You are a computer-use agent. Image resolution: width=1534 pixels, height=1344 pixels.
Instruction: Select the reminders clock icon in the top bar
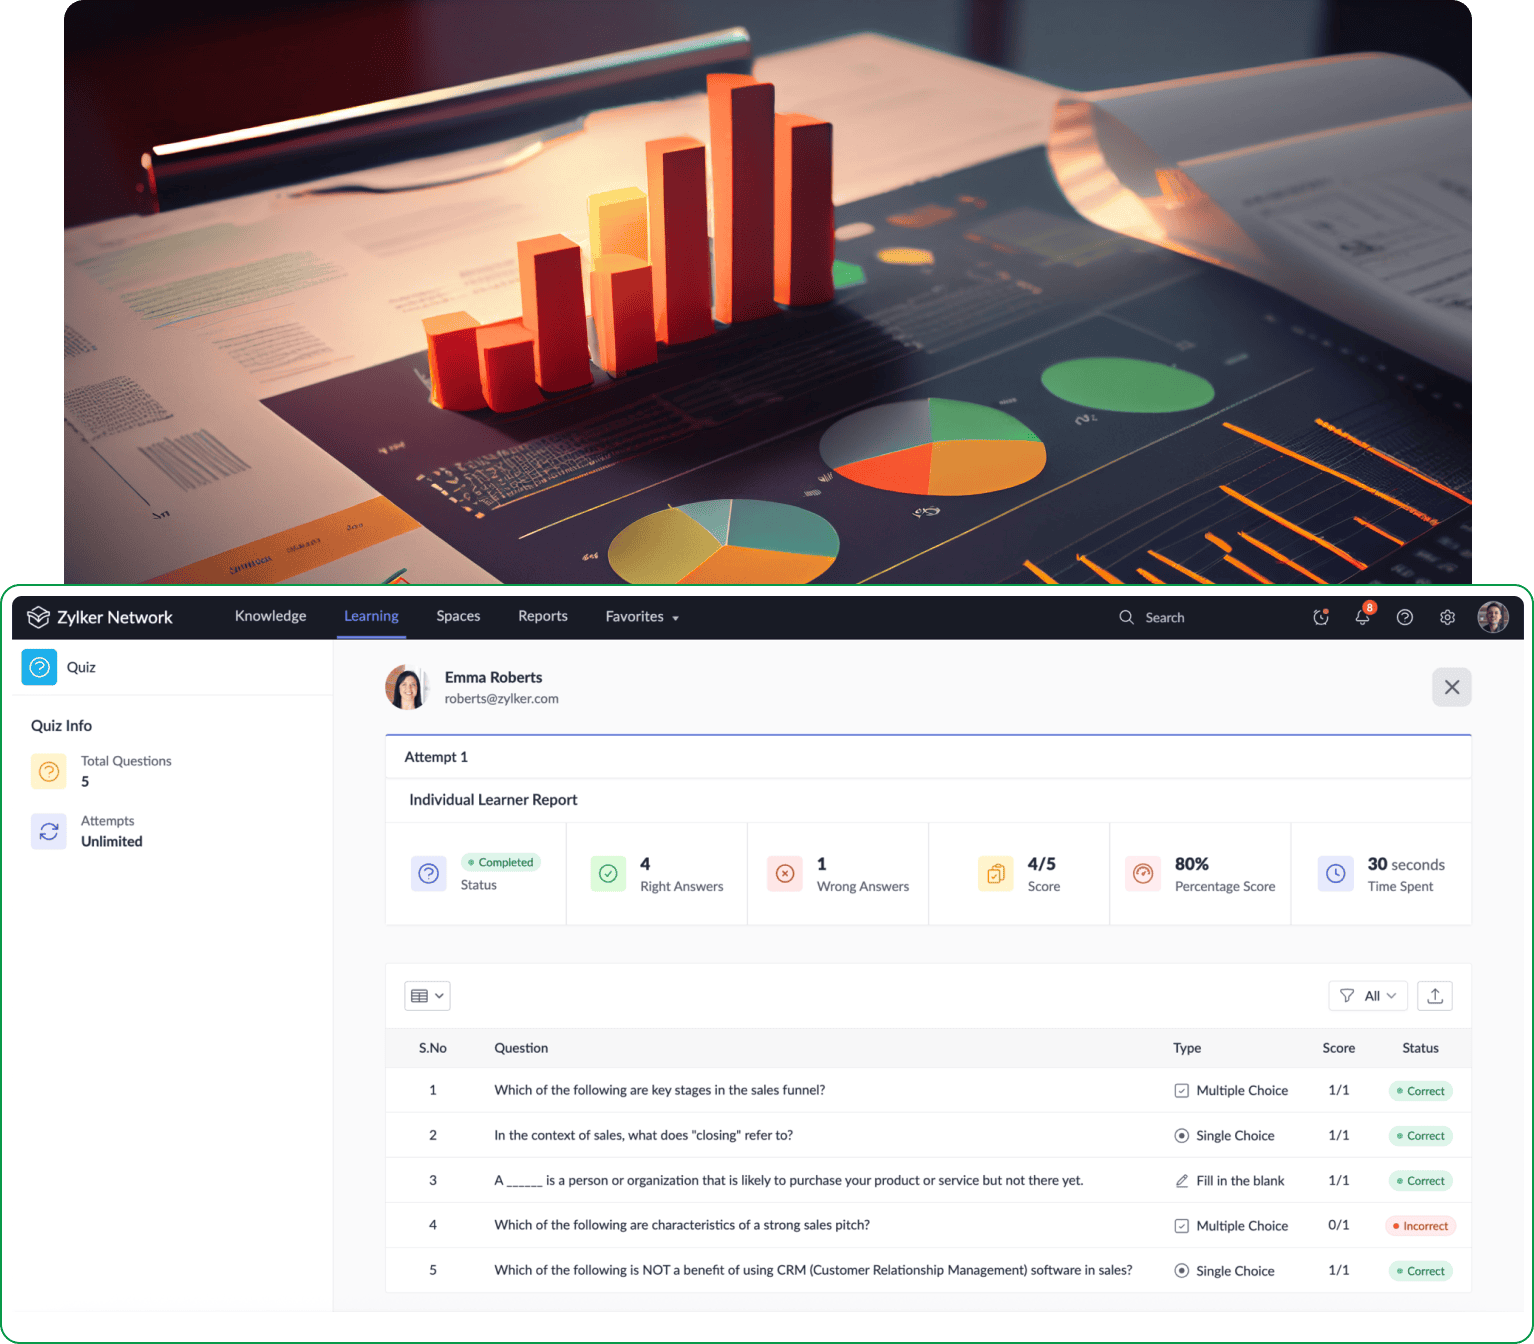coord(1321,617)
